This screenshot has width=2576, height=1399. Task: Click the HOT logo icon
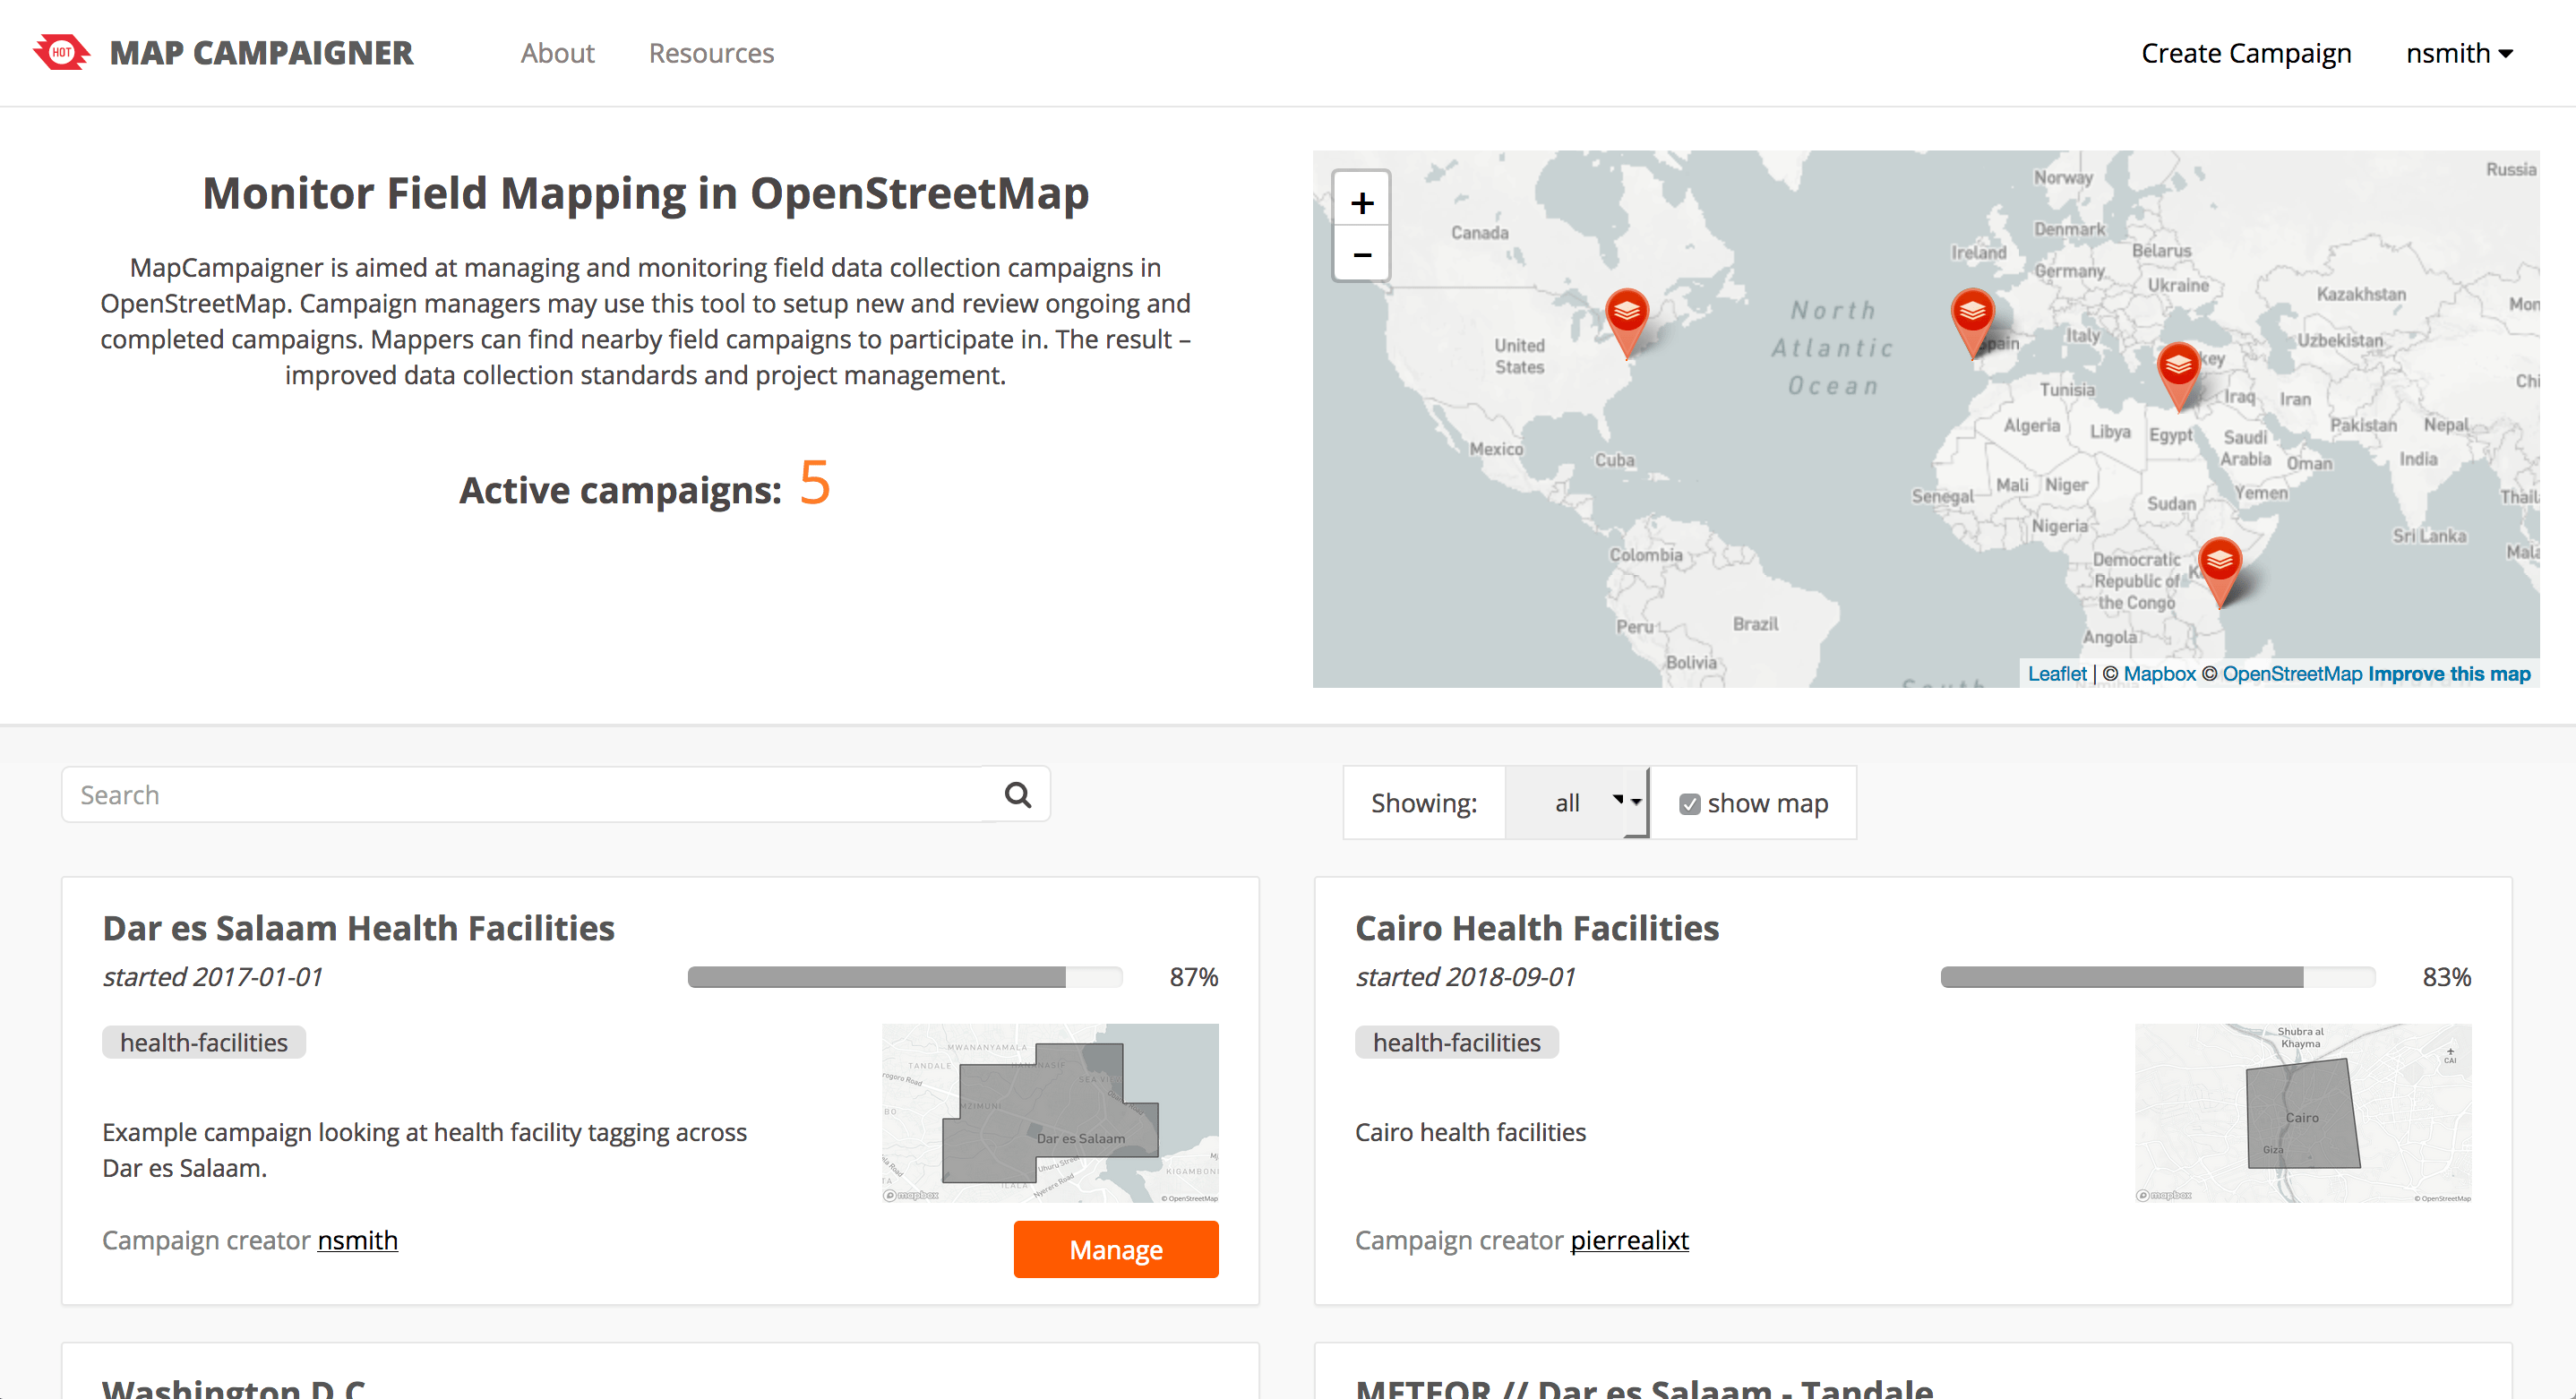[x=61, y=52]
